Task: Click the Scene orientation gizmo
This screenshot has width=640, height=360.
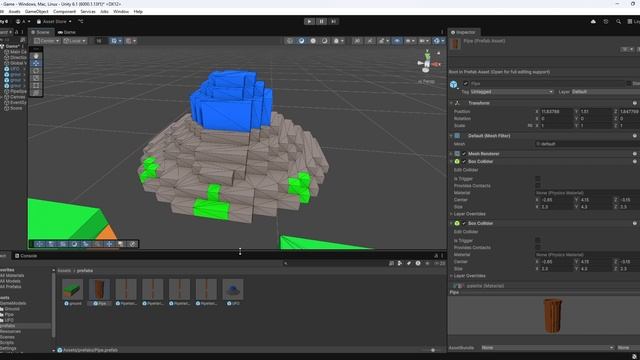Action: (x=427, y=62)
